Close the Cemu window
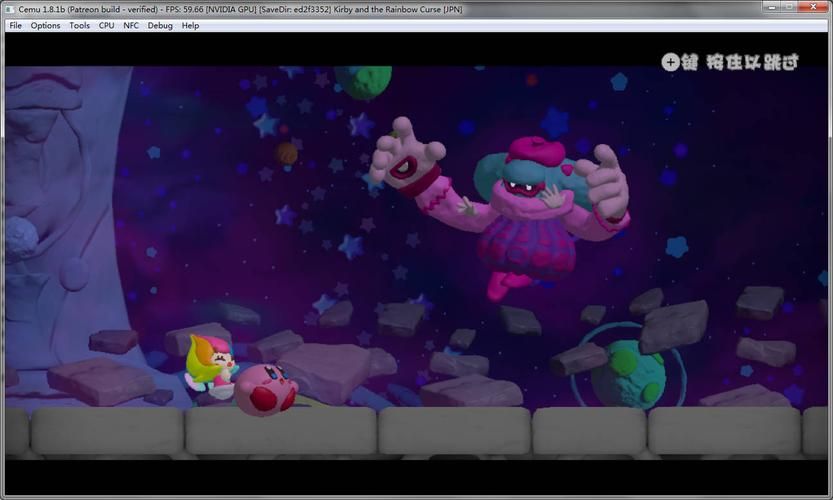This screenshot has width=833, height=500. [813, 6]
